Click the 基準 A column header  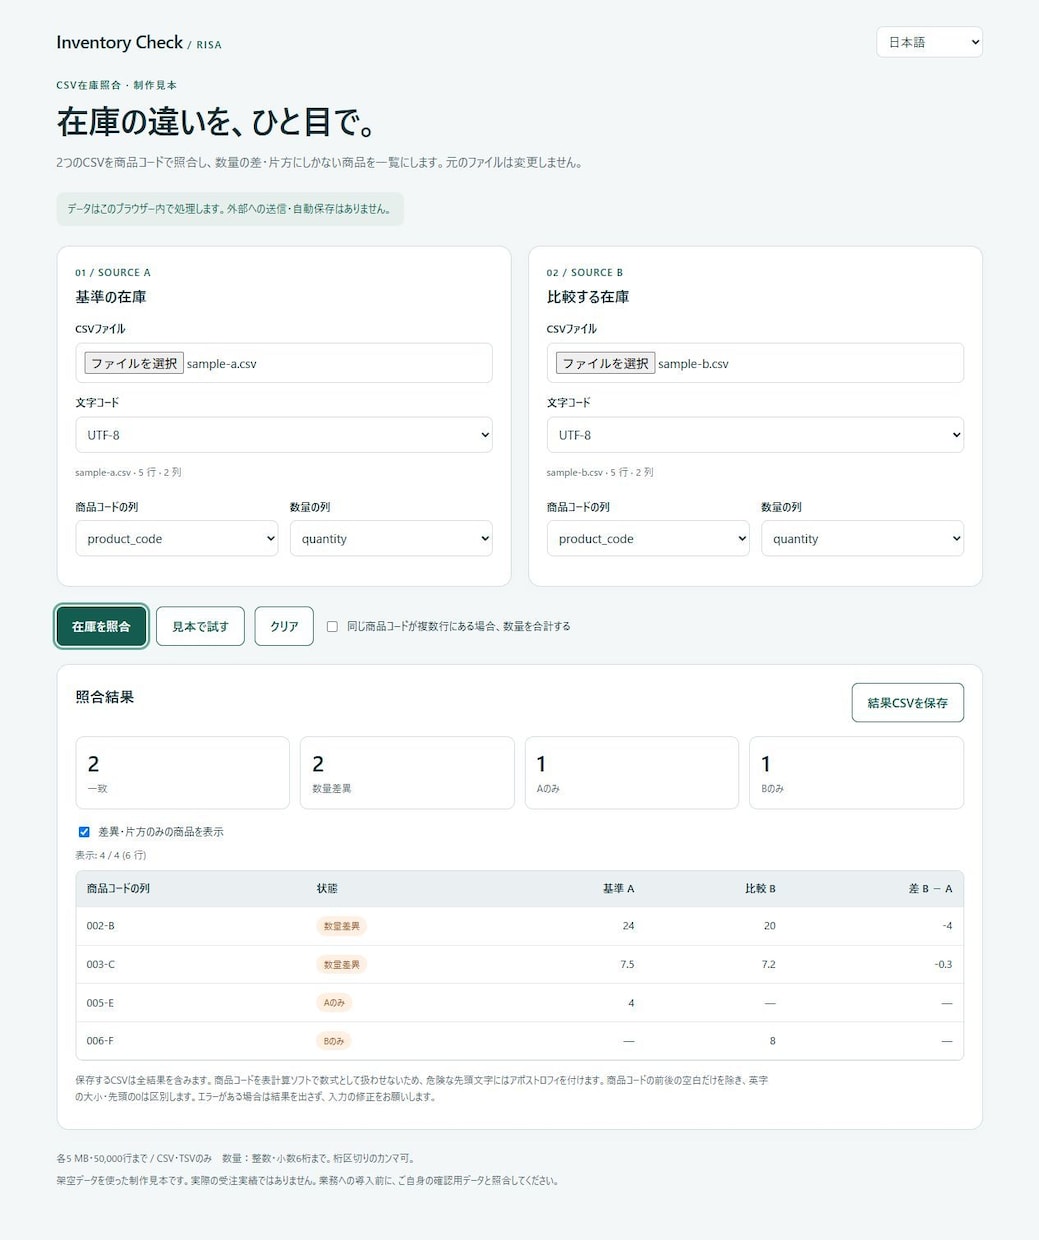click(x=618, y=888)
